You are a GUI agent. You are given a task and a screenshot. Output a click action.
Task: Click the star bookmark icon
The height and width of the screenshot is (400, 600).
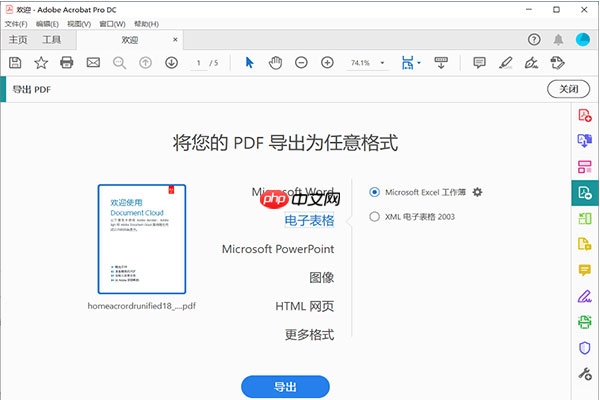tap(41, 62)
